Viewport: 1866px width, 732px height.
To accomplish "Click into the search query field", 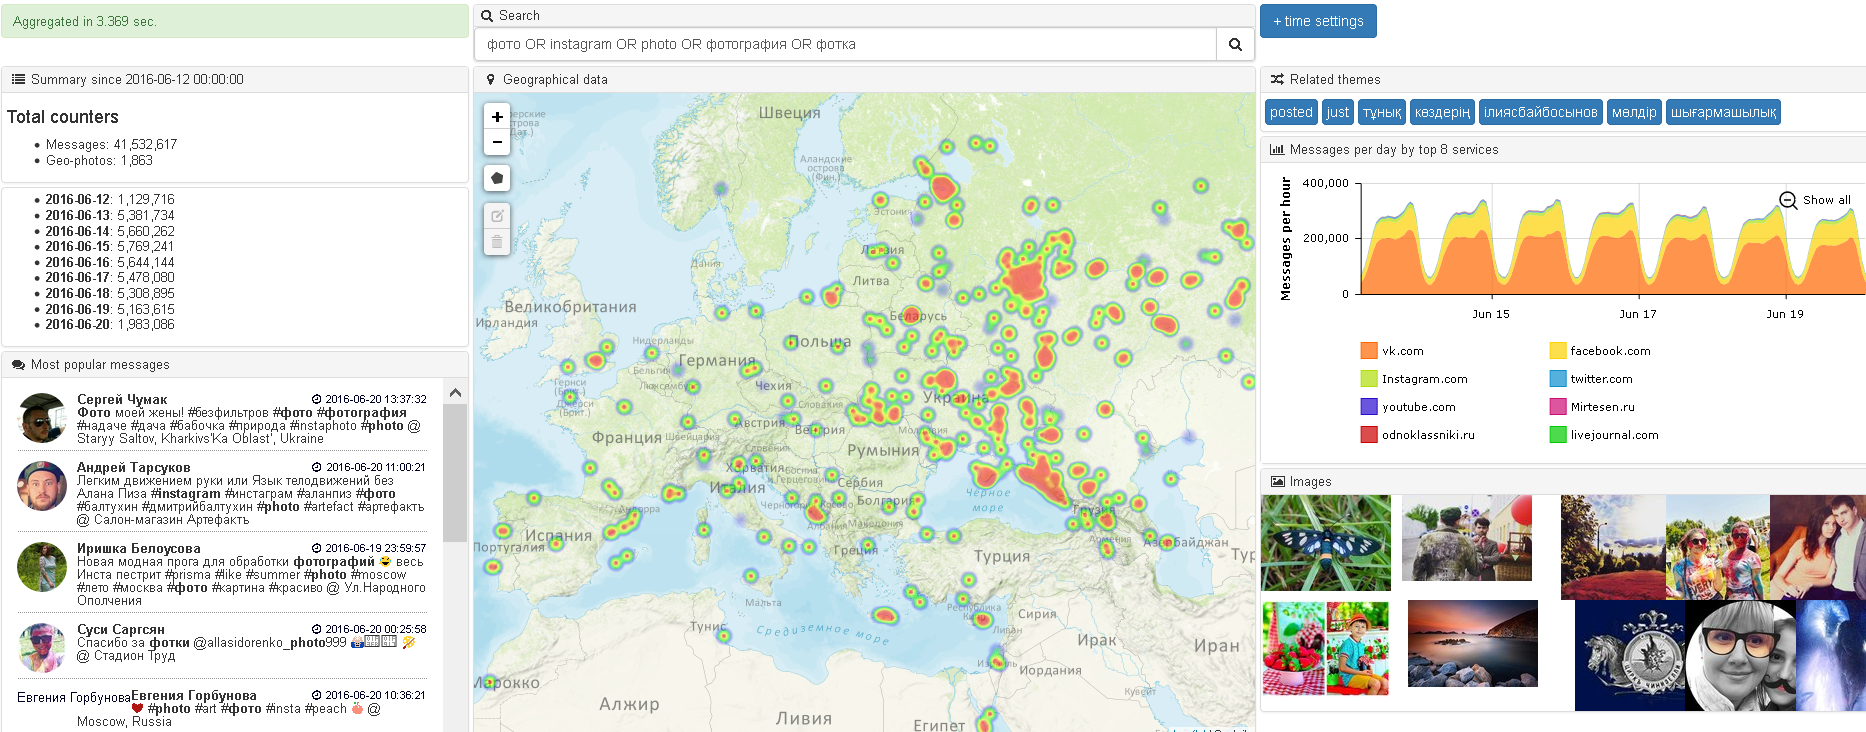I will 846,44.
